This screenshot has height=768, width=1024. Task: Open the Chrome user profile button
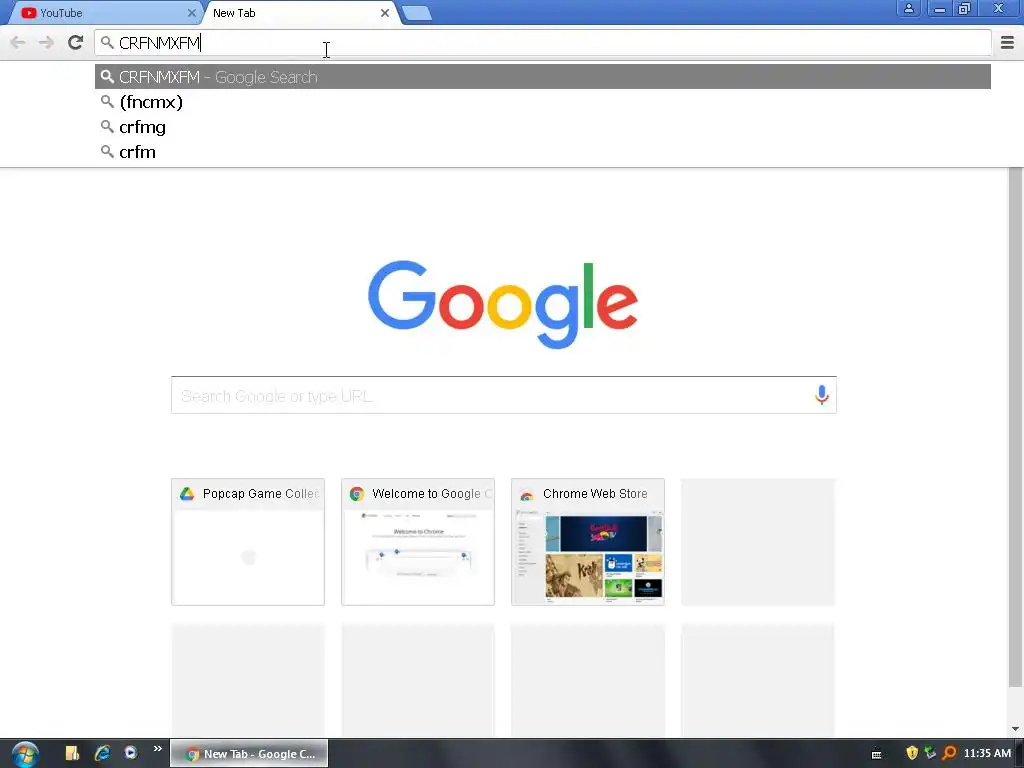click(x=908, y=8)
